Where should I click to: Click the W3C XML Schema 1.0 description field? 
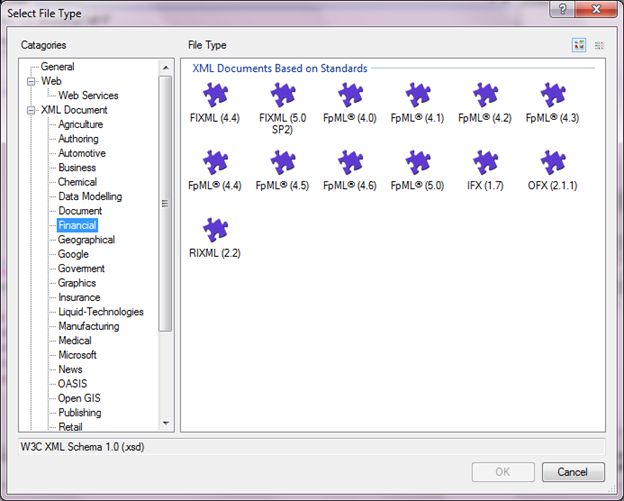(312, 447)
